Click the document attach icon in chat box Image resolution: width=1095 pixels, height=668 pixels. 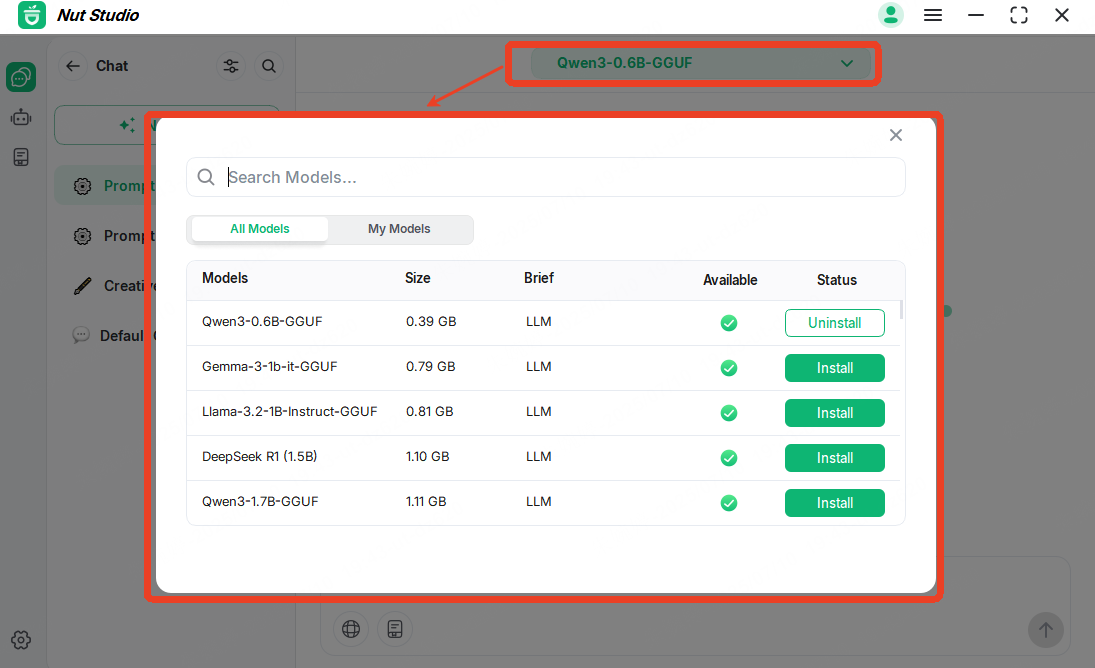[x=395, y=629]
